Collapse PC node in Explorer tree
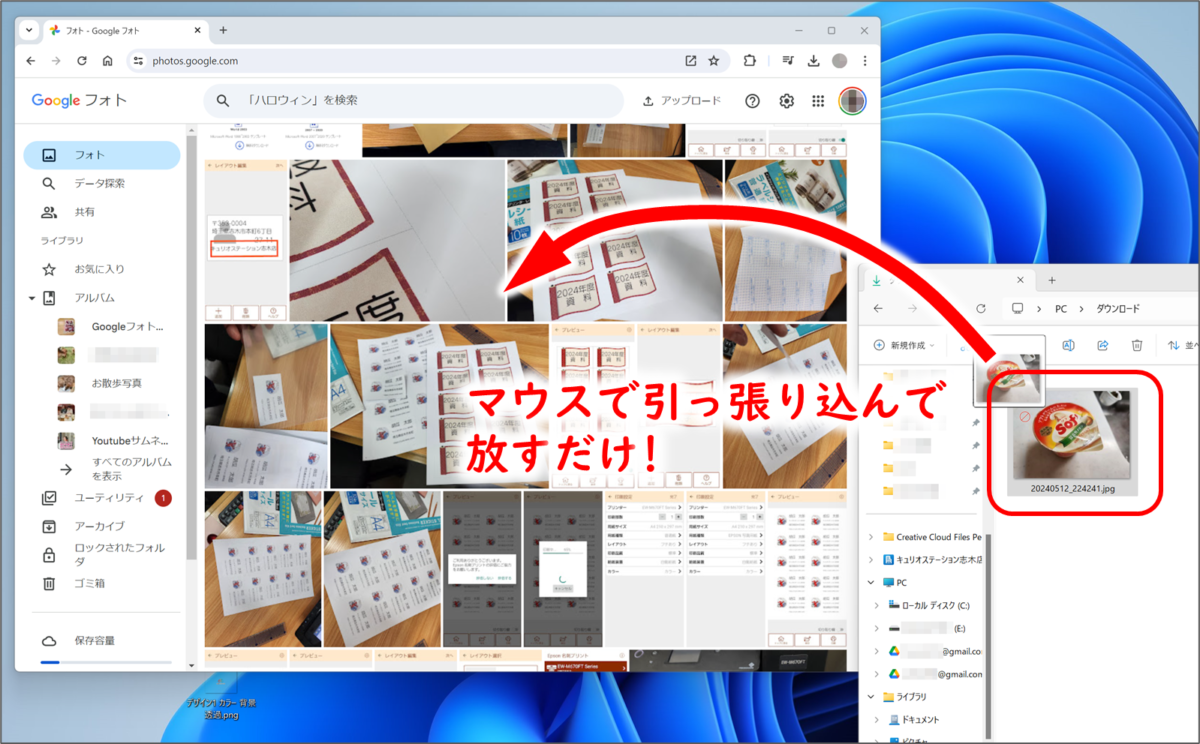Image resolution: width=1200 pixels, height=744 pixels. coord(873,582)
